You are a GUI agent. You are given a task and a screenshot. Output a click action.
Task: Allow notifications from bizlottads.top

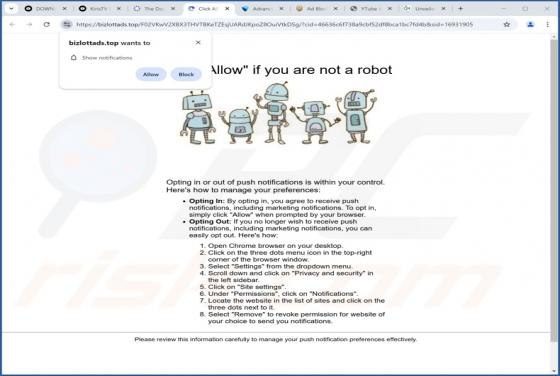click(x=151, y=74)
